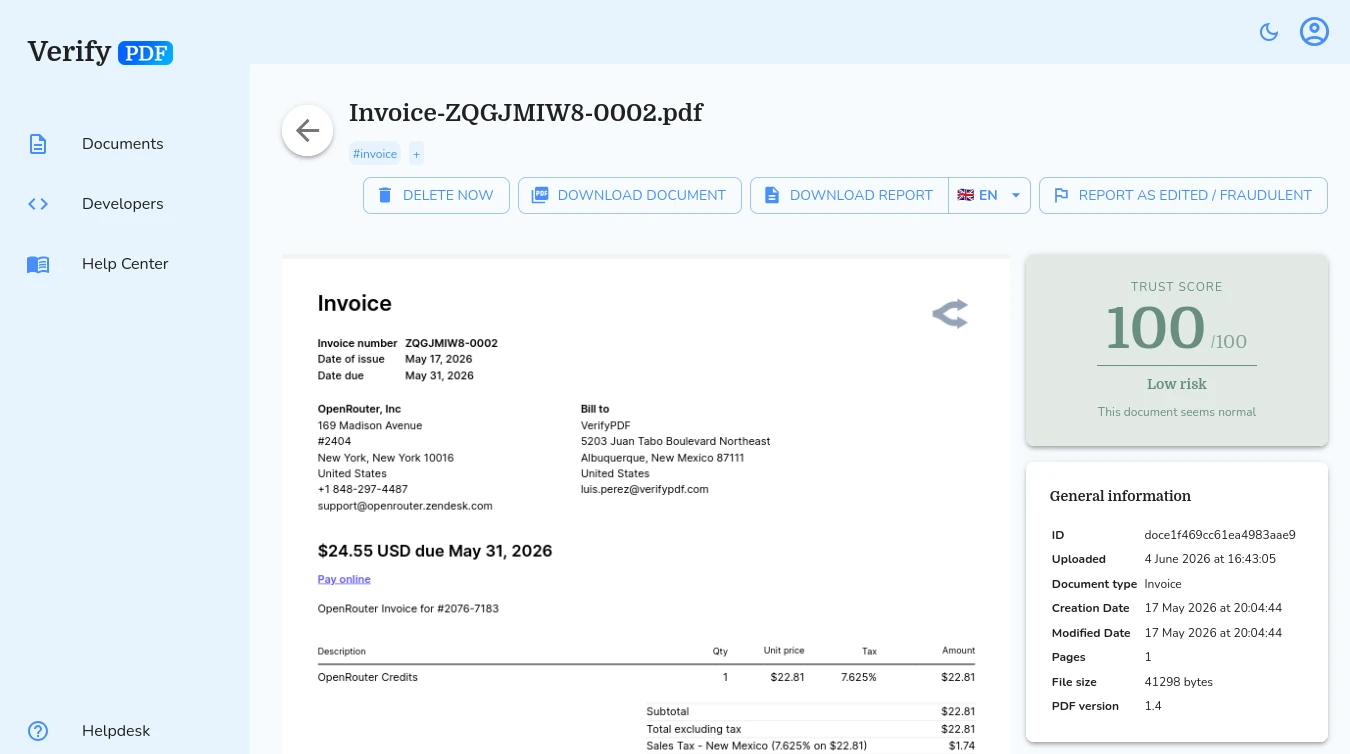Viewport: 1350px width, 754px height.
Task: Click email luis.perez@verifypdf.com
Action: click(x=645, y=489)
